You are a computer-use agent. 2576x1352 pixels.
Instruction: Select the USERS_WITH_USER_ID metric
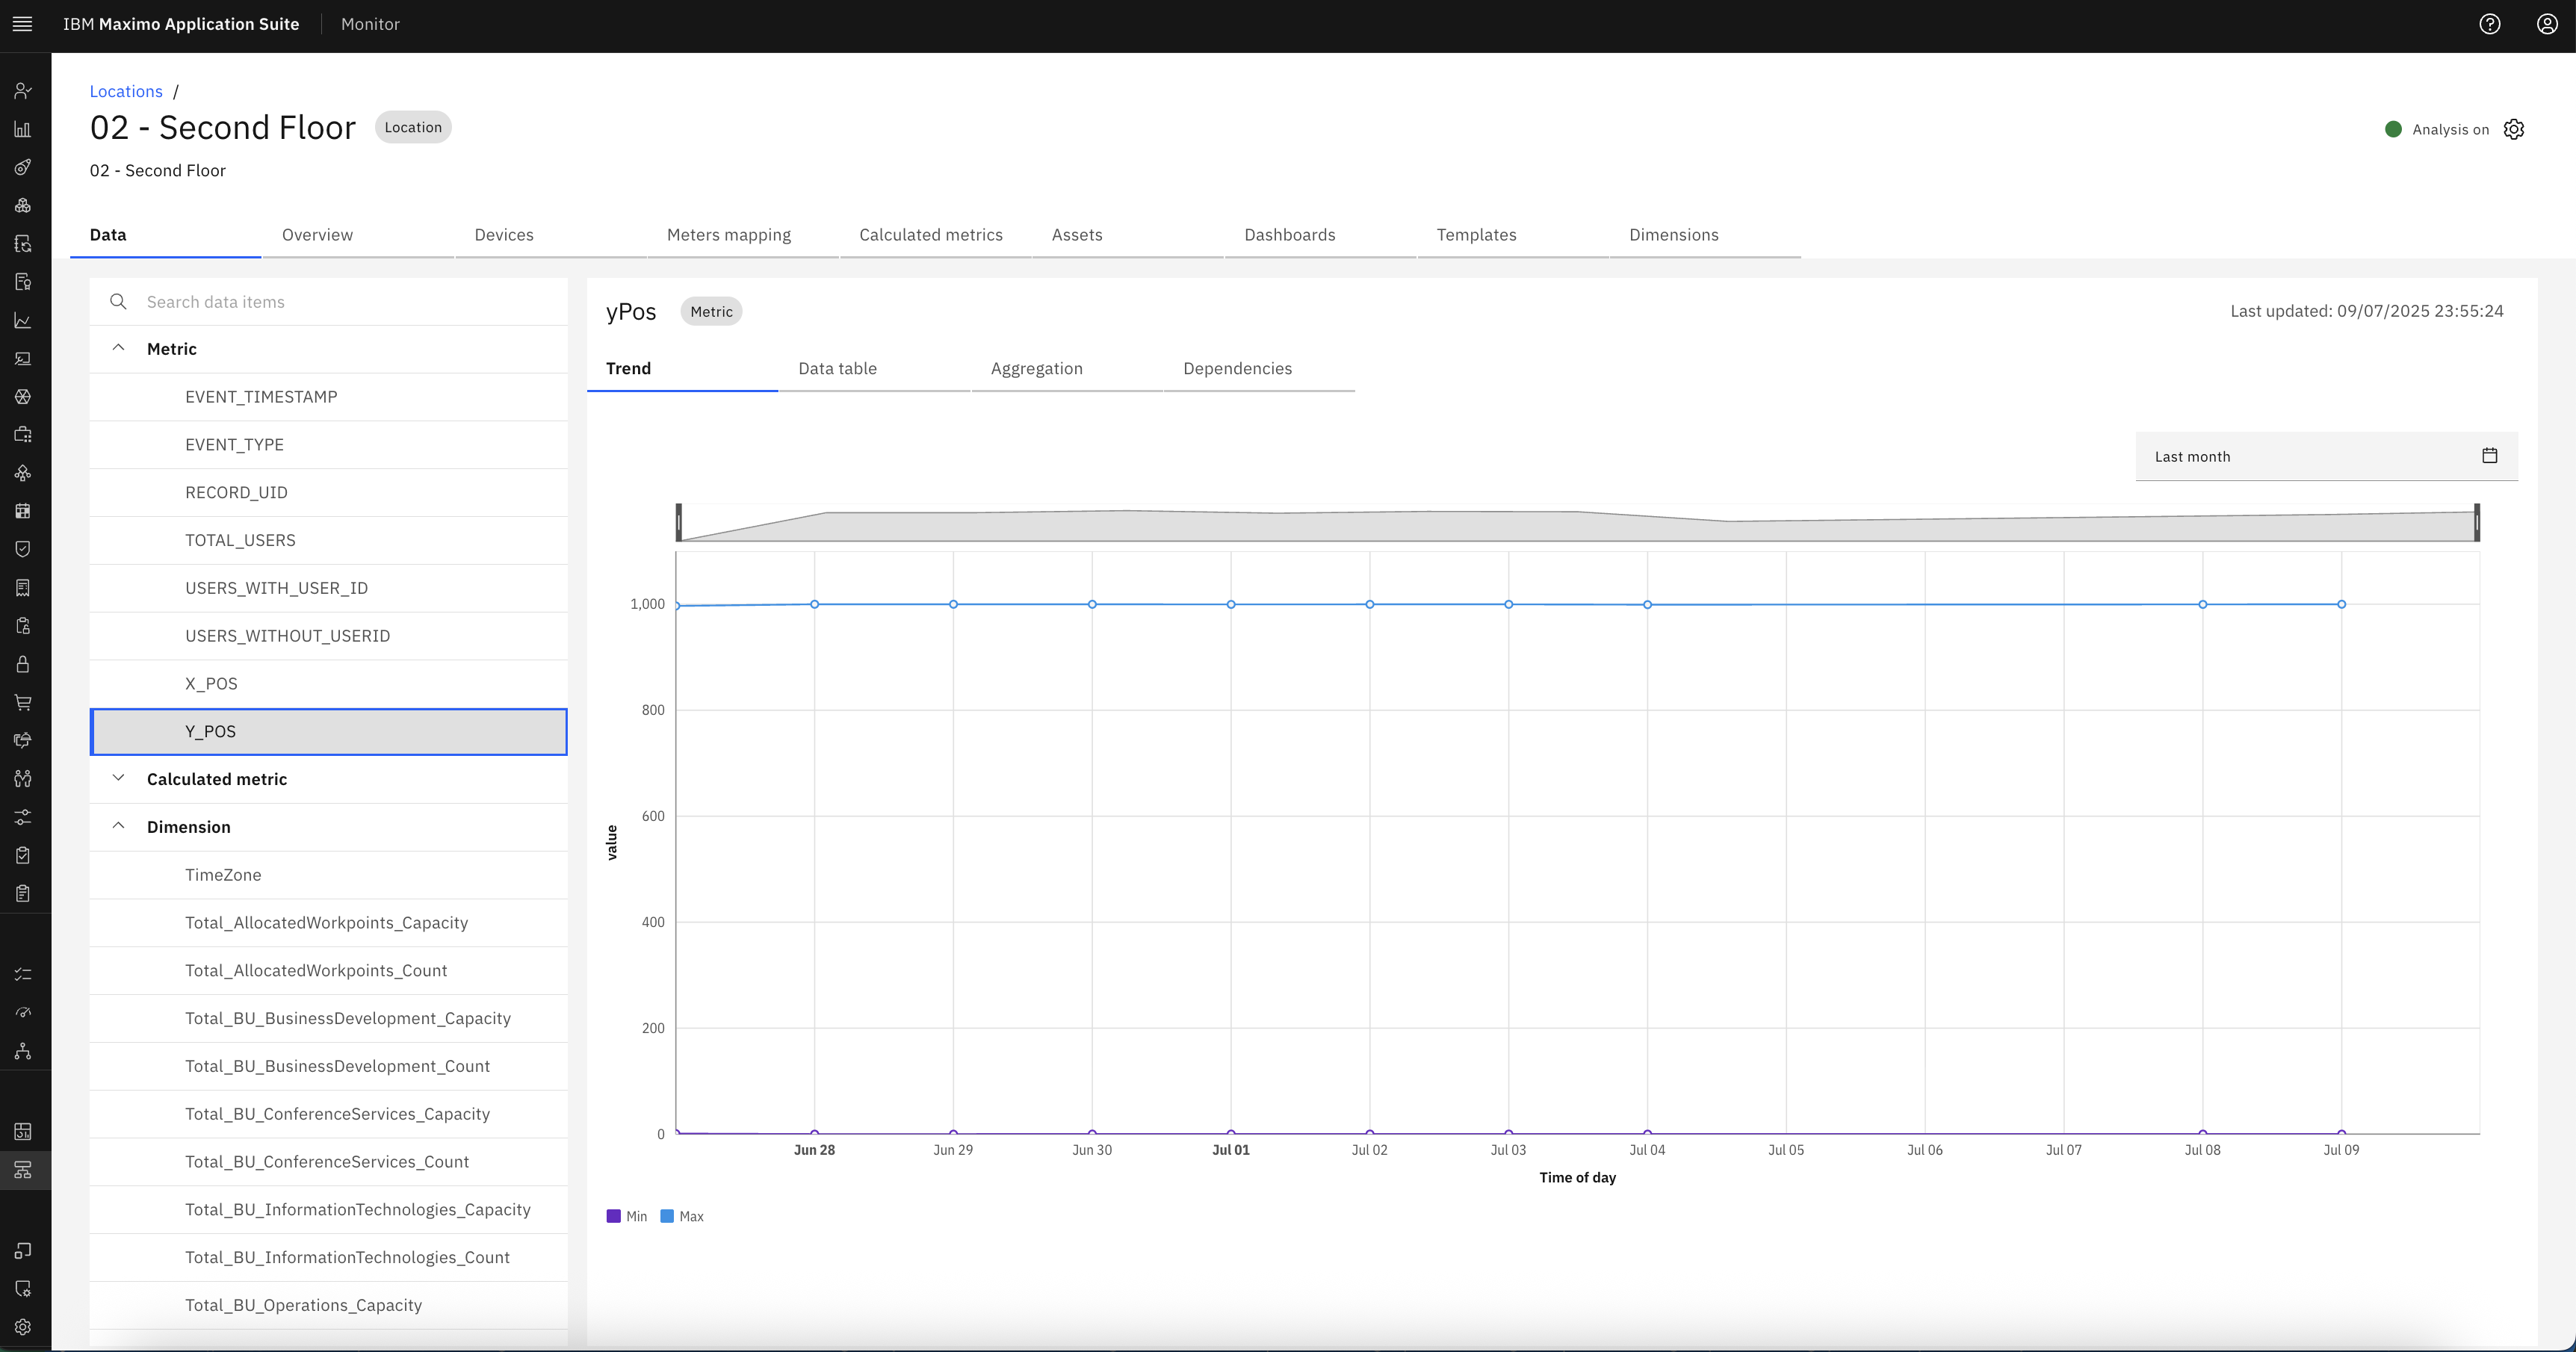(329, 588)
